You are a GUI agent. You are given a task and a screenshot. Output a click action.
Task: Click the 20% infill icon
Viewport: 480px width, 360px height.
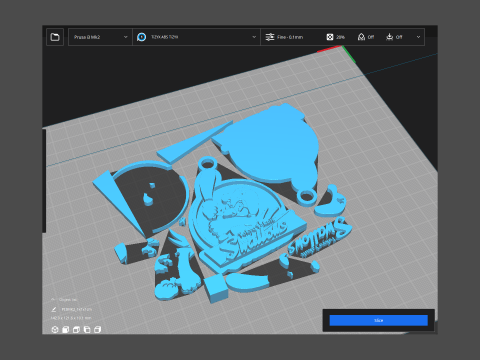[x=330, y=37]
